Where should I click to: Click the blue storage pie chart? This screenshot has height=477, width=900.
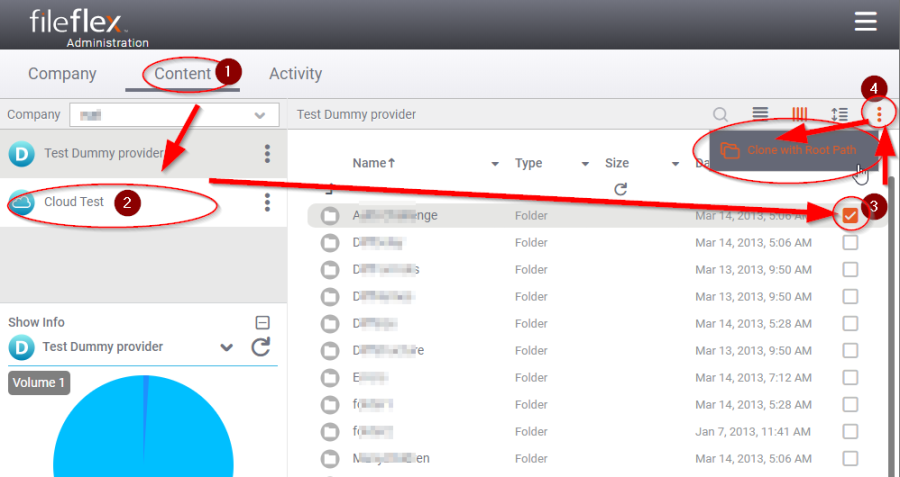click(143, 428)
